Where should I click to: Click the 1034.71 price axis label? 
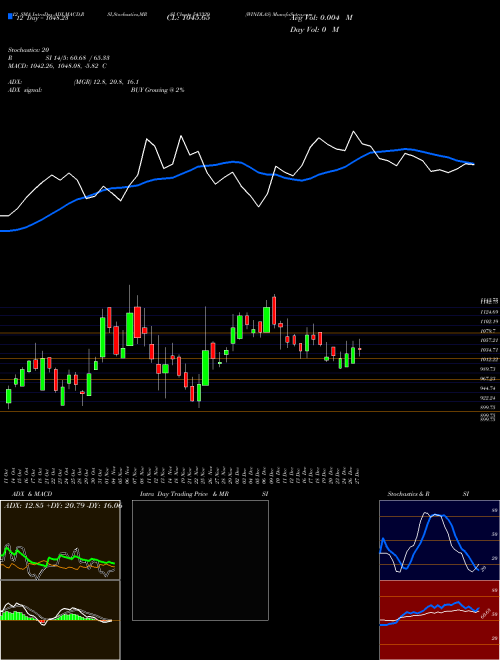pos(490,350)
